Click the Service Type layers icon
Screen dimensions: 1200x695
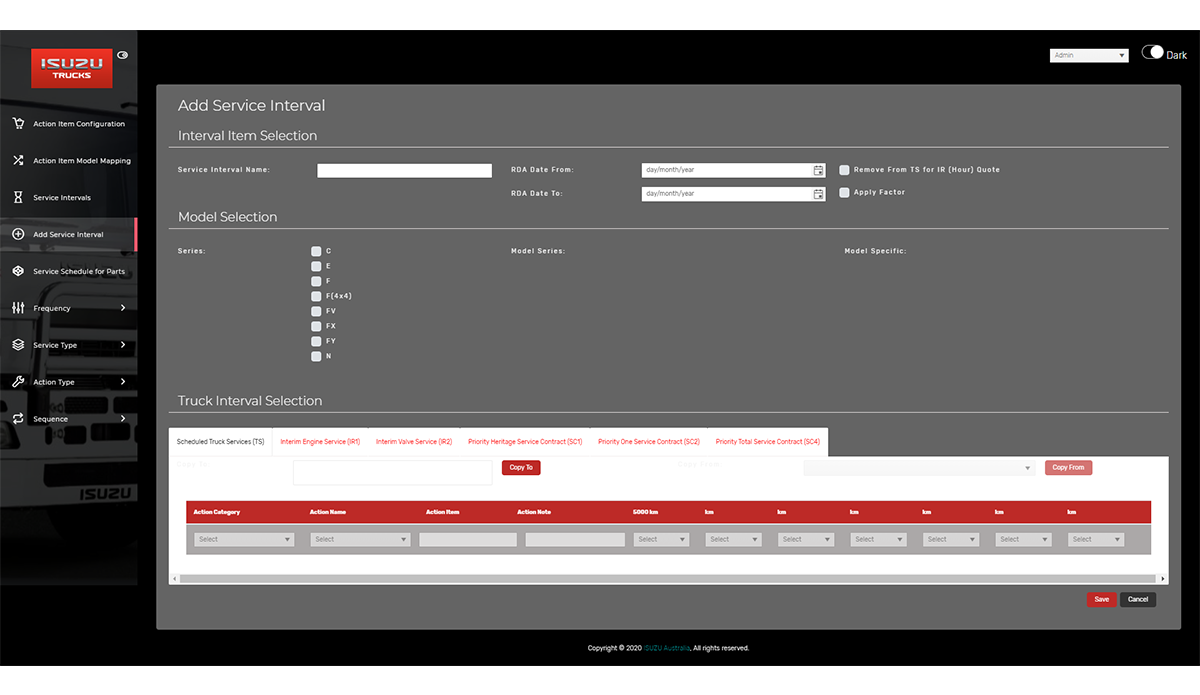click(18, 345)
